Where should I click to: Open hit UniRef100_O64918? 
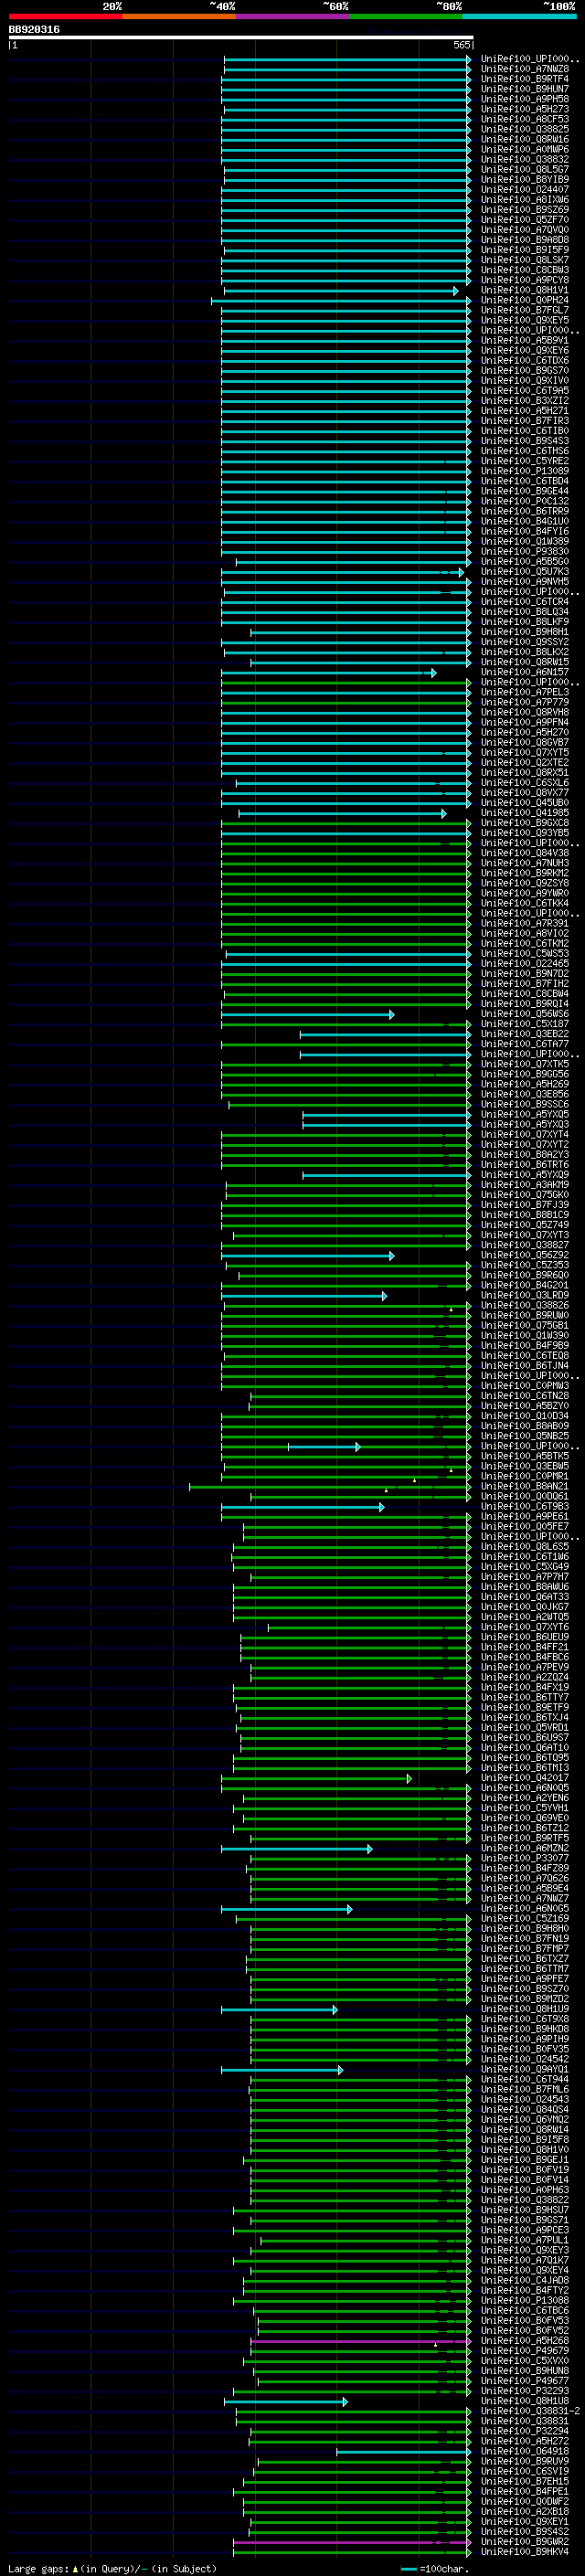[525, 2451]
